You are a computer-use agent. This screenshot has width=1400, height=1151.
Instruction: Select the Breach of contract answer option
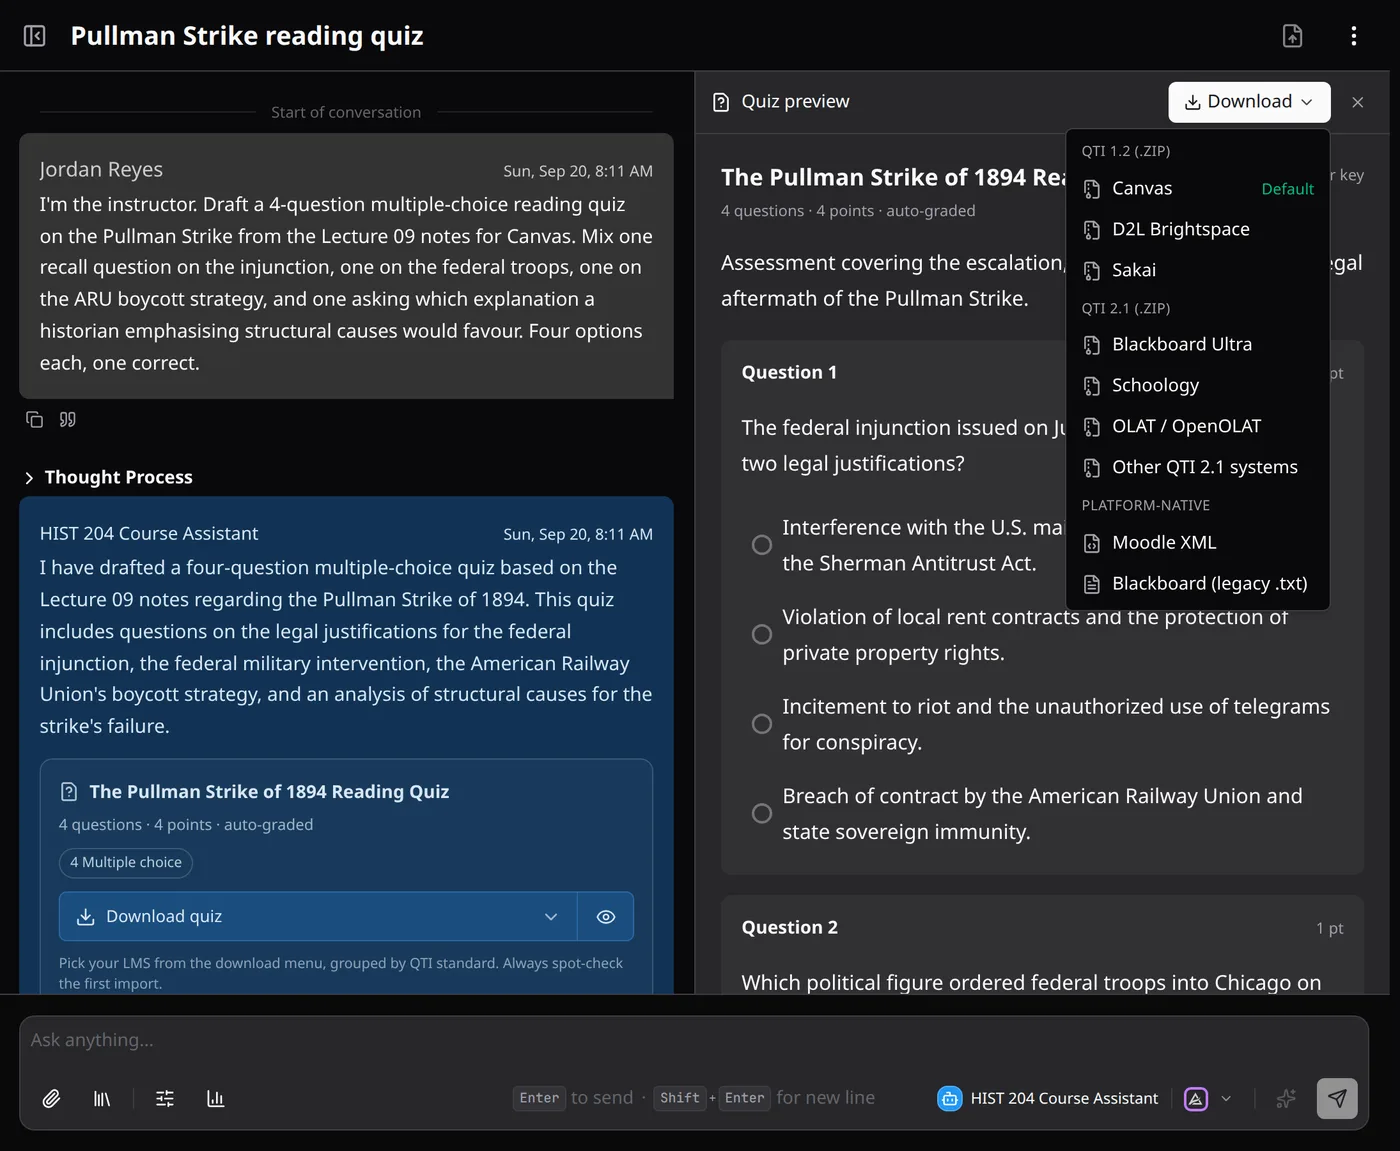(762, 813)
